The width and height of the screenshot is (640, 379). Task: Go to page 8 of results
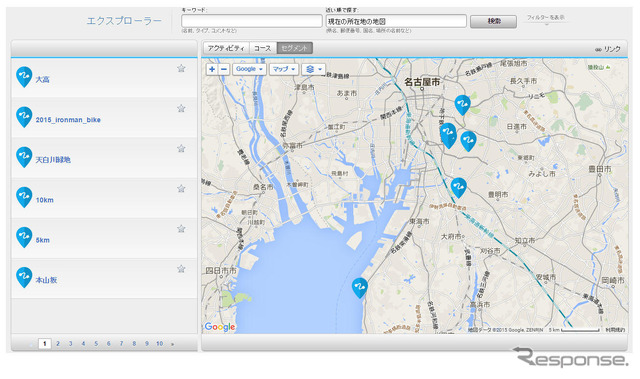(134, 344)
